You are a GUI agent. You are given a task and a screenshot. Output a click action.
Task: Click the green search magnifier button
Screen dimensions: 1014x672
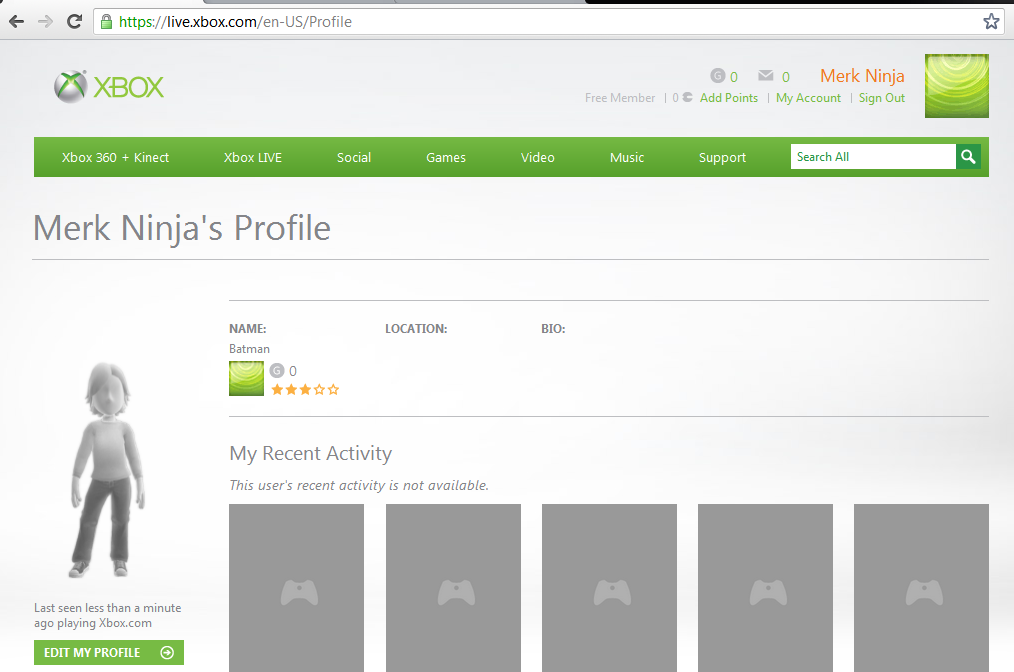coord(968,157)
